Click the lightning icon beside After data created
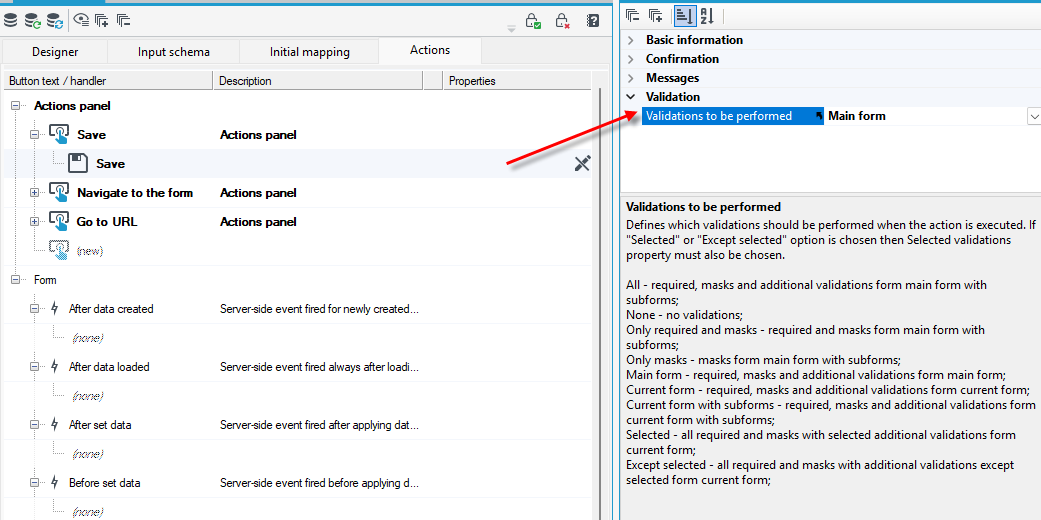This screenshot has width=1041, height=520. click(55, 309)
